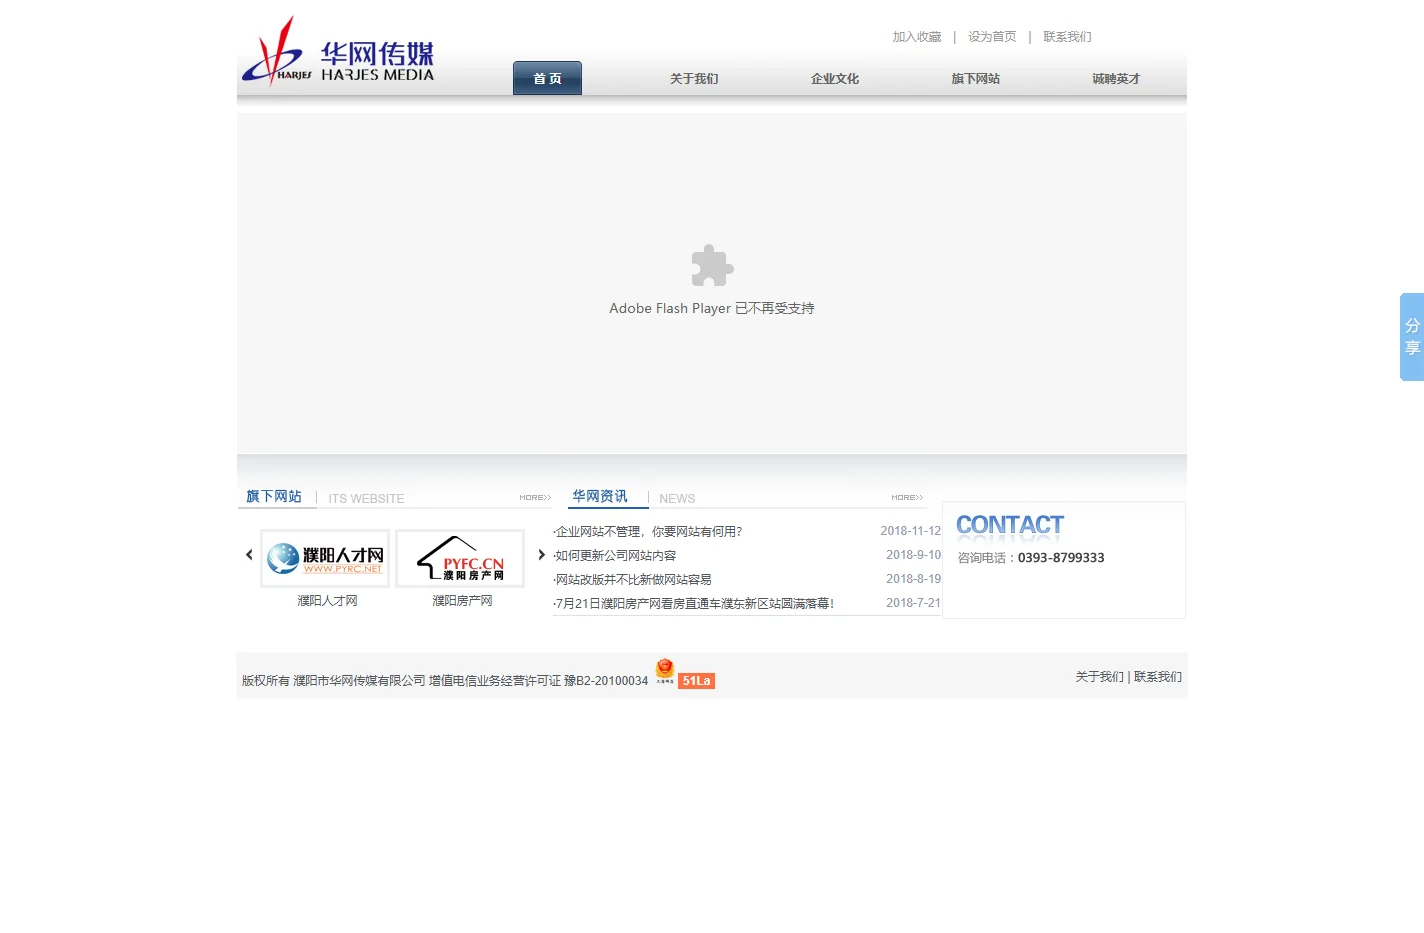1424x933 pixels.
Task: Open the 关于我们 menu item
Action: [x=694, y=79]
